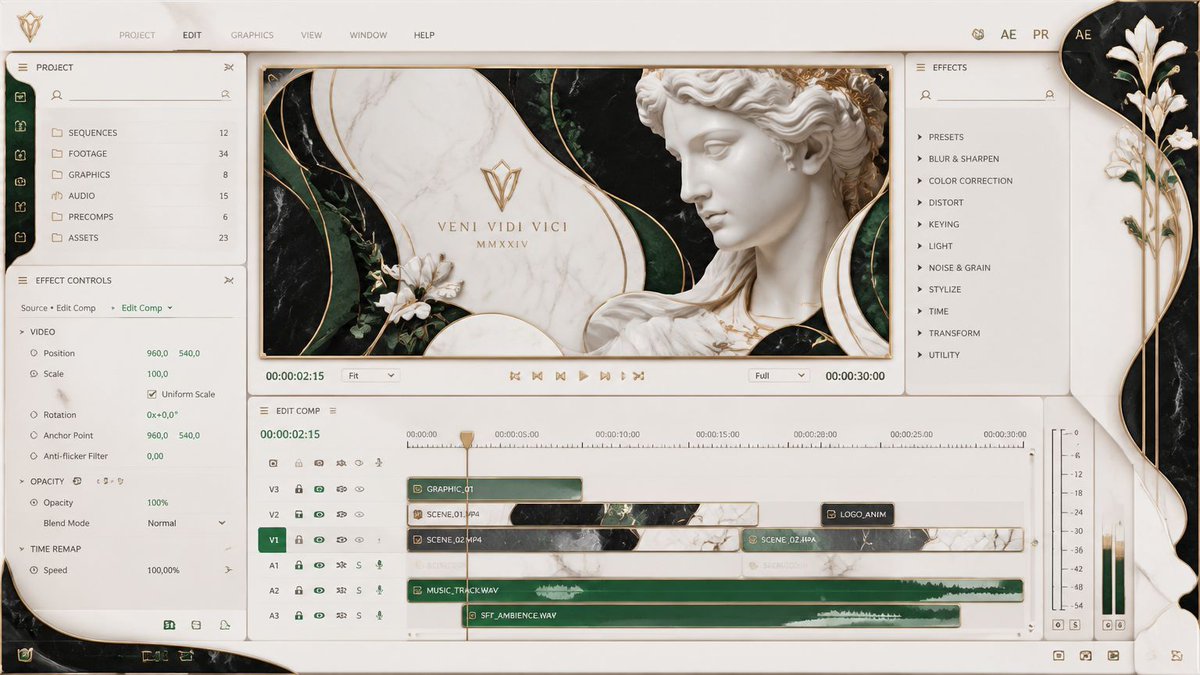
Task: Toggle visibility of the V3 track
Action: tap(319, 489)
